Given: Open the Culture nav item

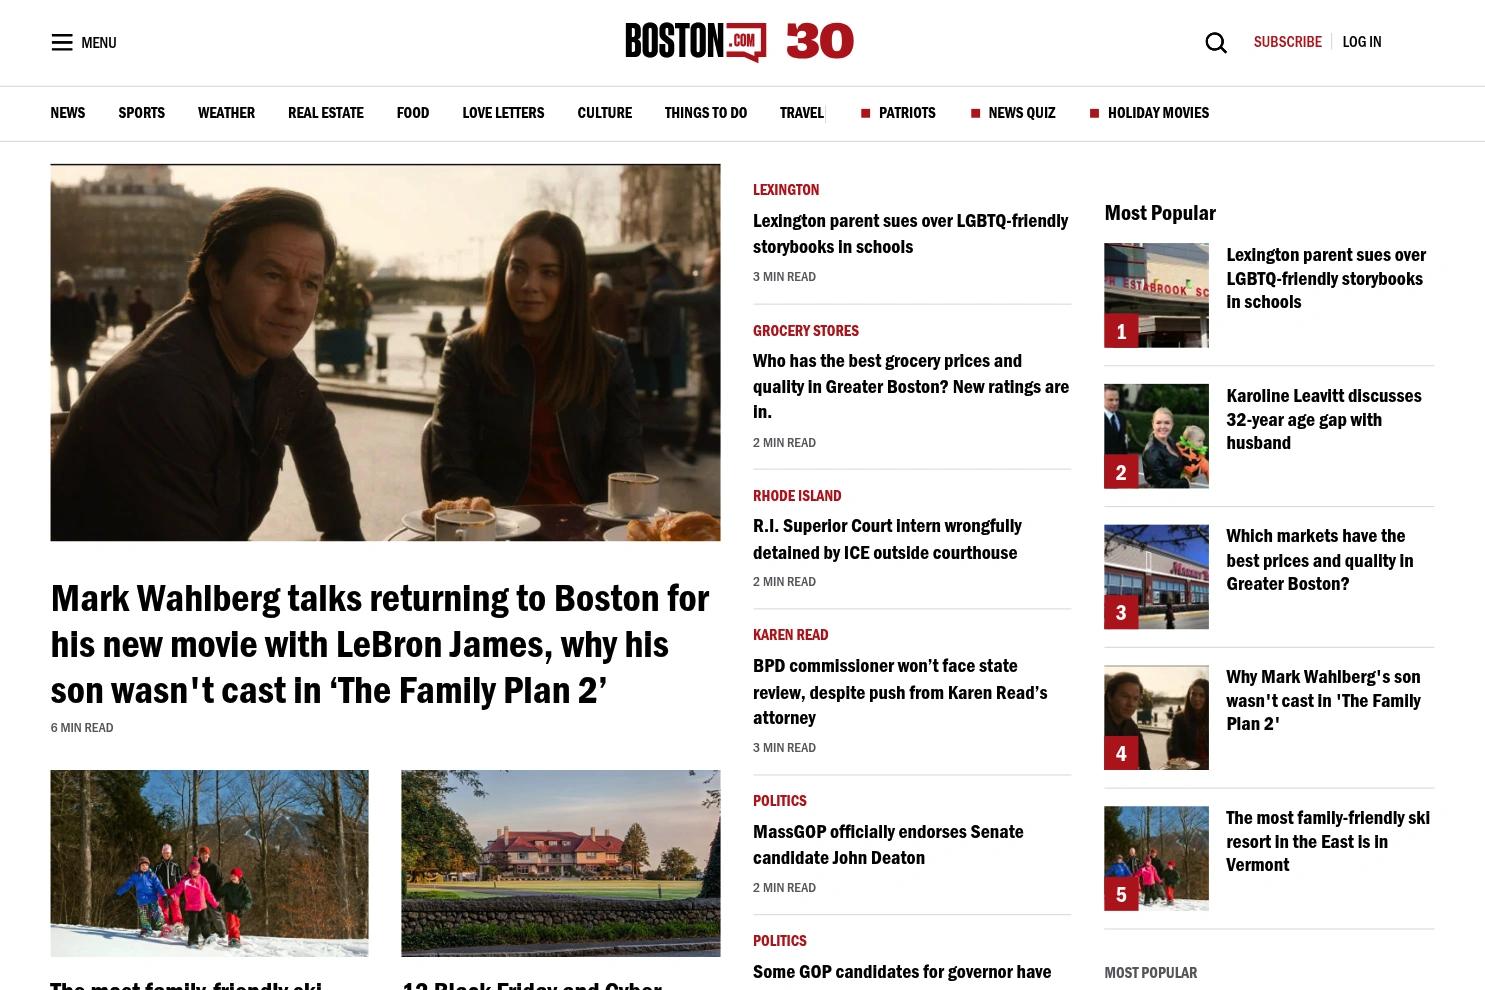Looking at the screenshot, I should pyautogui.click(x=604, y=113).
